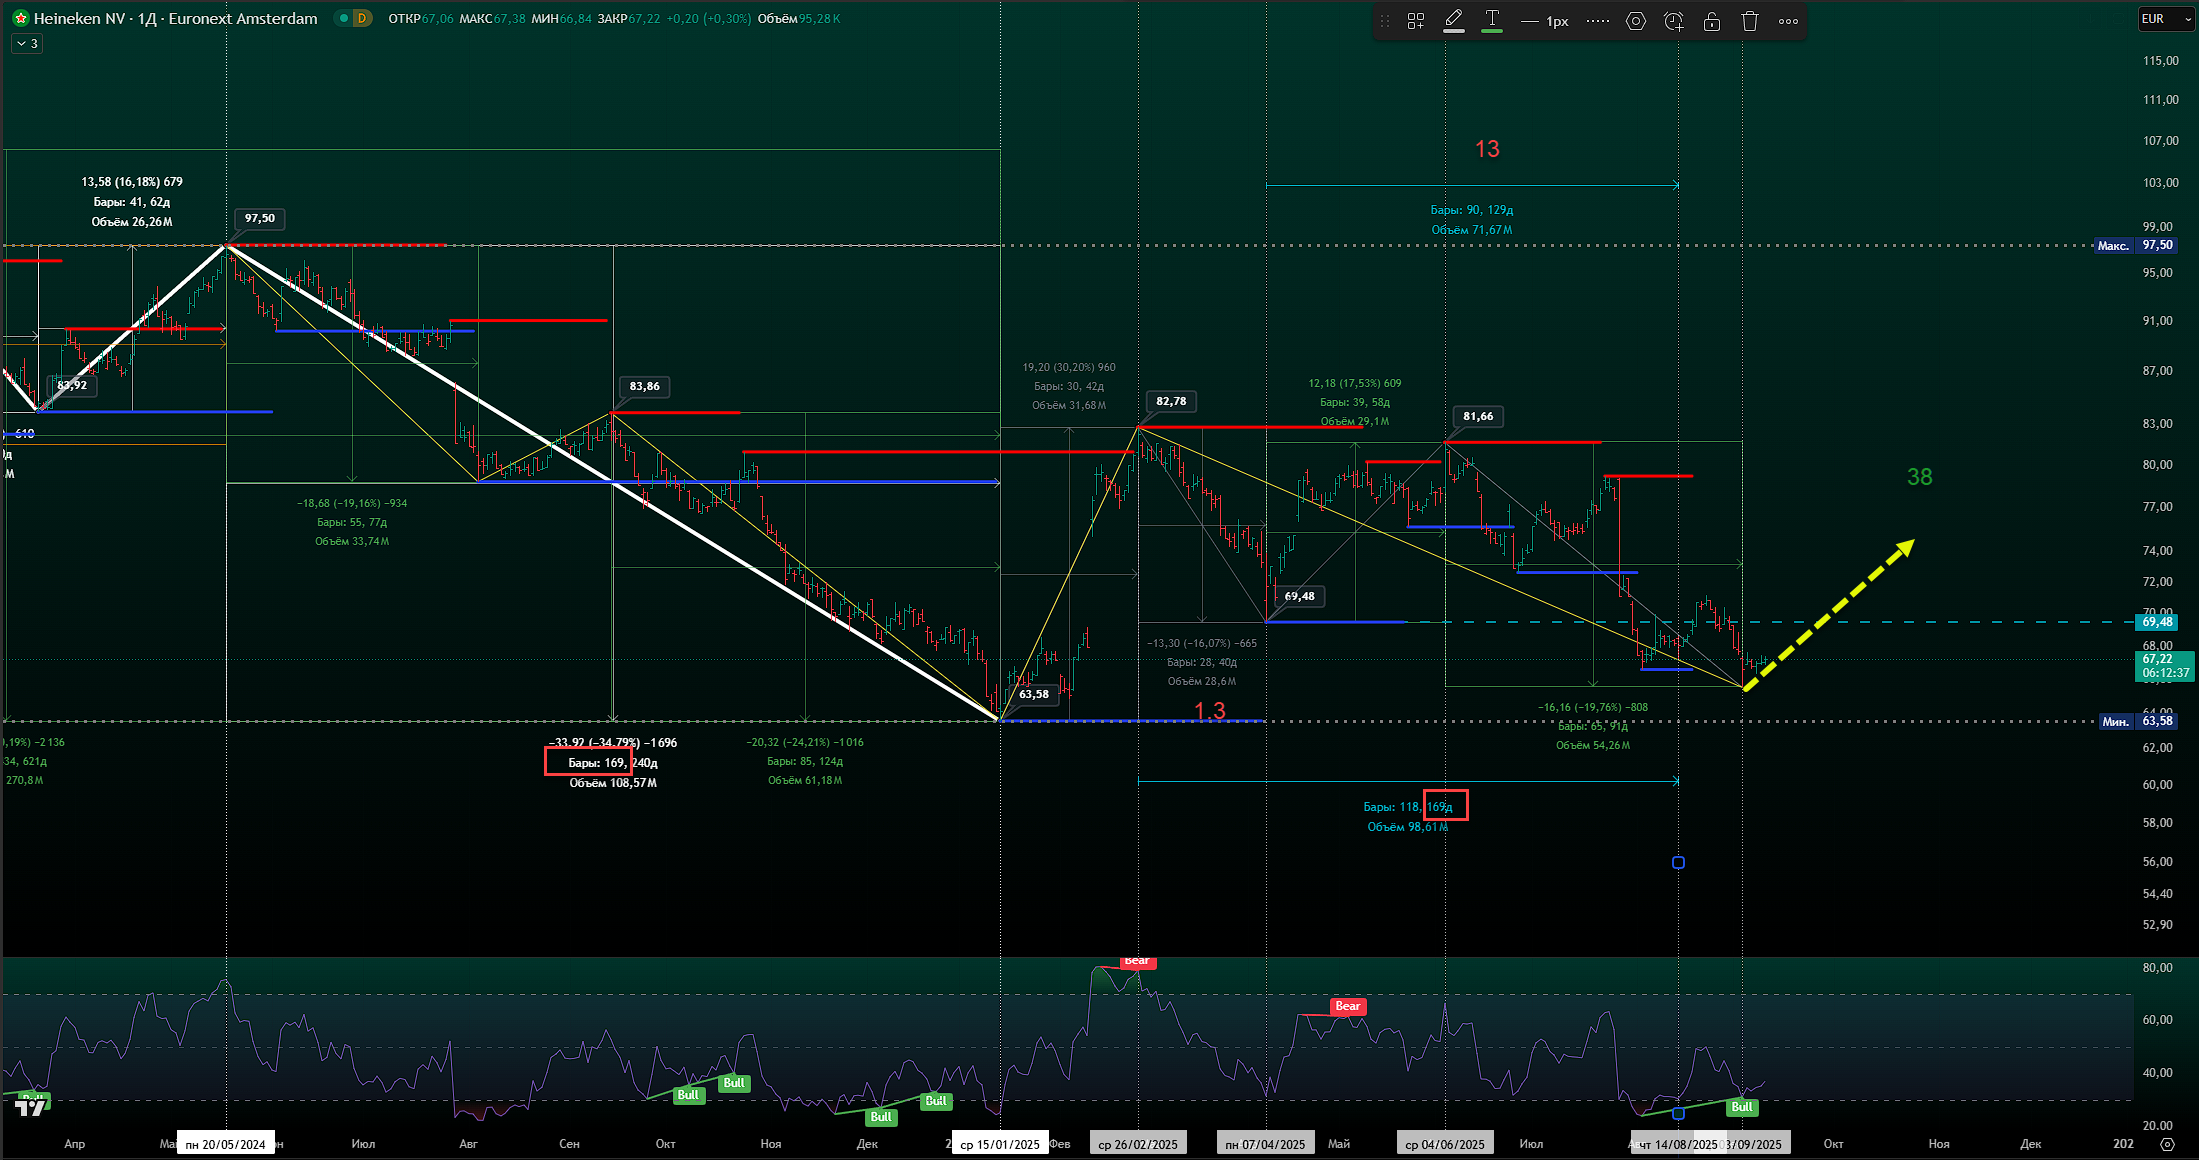
Task: Toggle the lock drawing icon
Action: (1712, 21)
